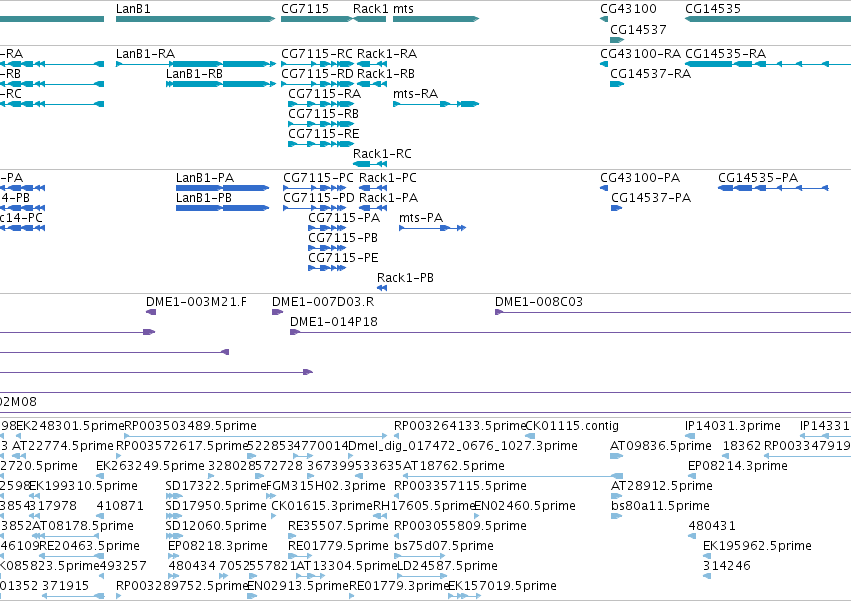Select the CG43100-RA transcript label
This screenshot has width=851, height=601.
click(x=640, y=54)
